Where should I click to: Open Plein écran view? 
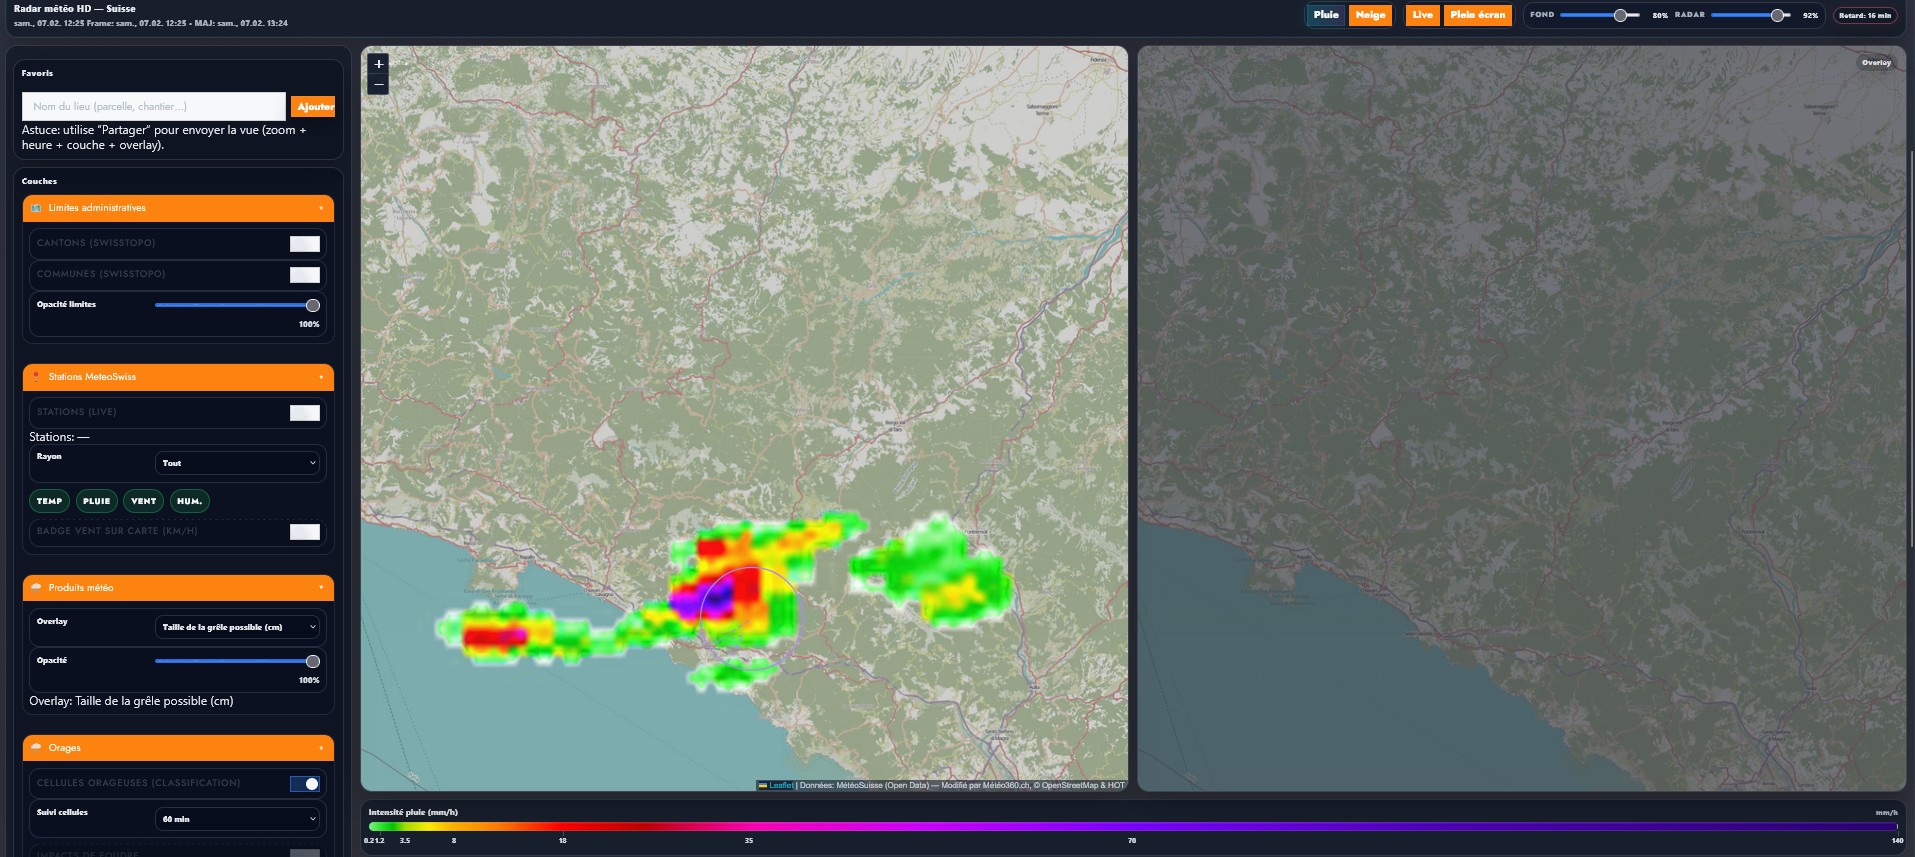[1477, 15]
